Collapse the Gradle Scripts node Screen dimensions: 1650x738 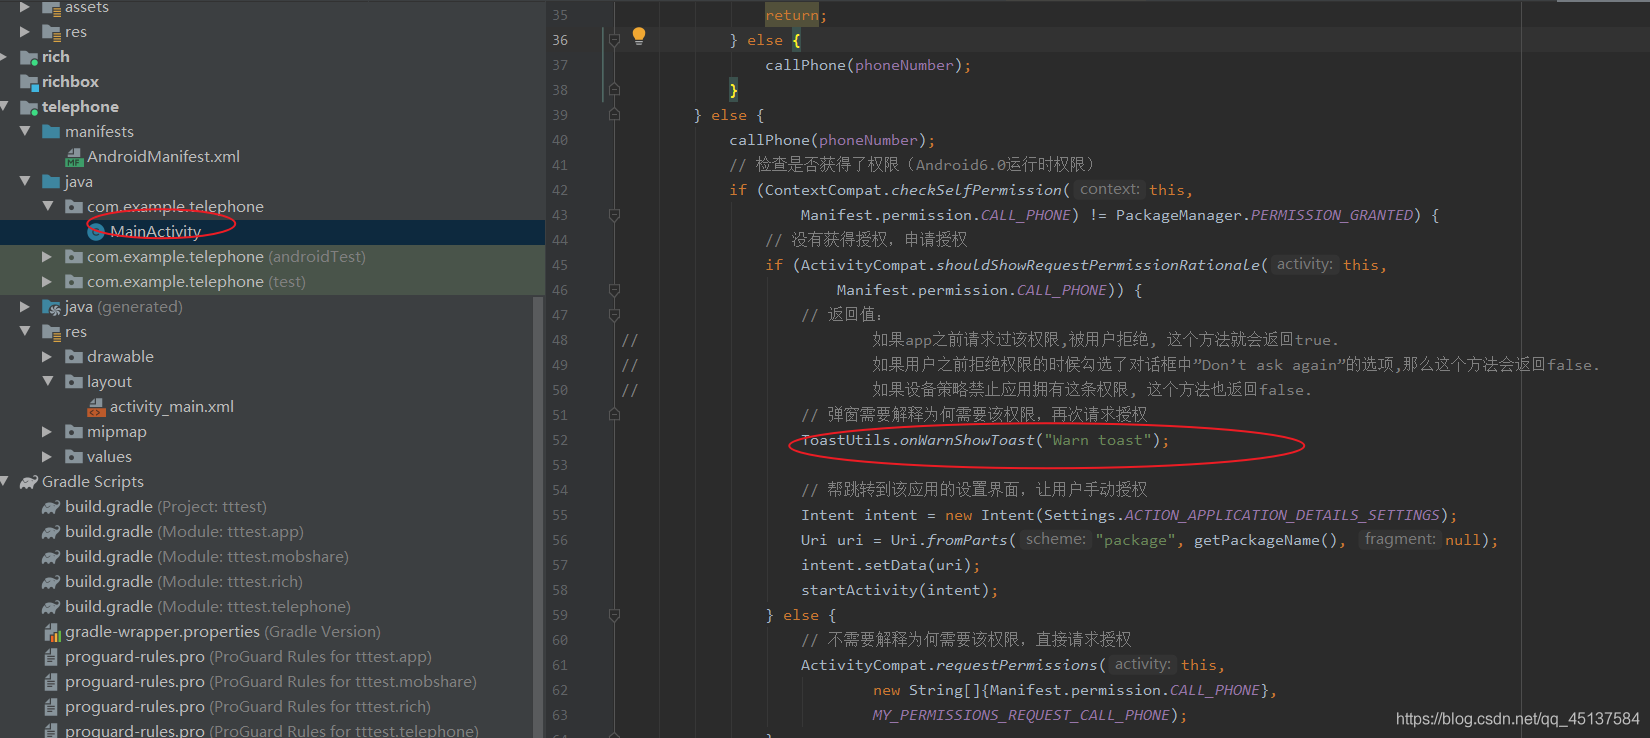(x=5, y=482)
